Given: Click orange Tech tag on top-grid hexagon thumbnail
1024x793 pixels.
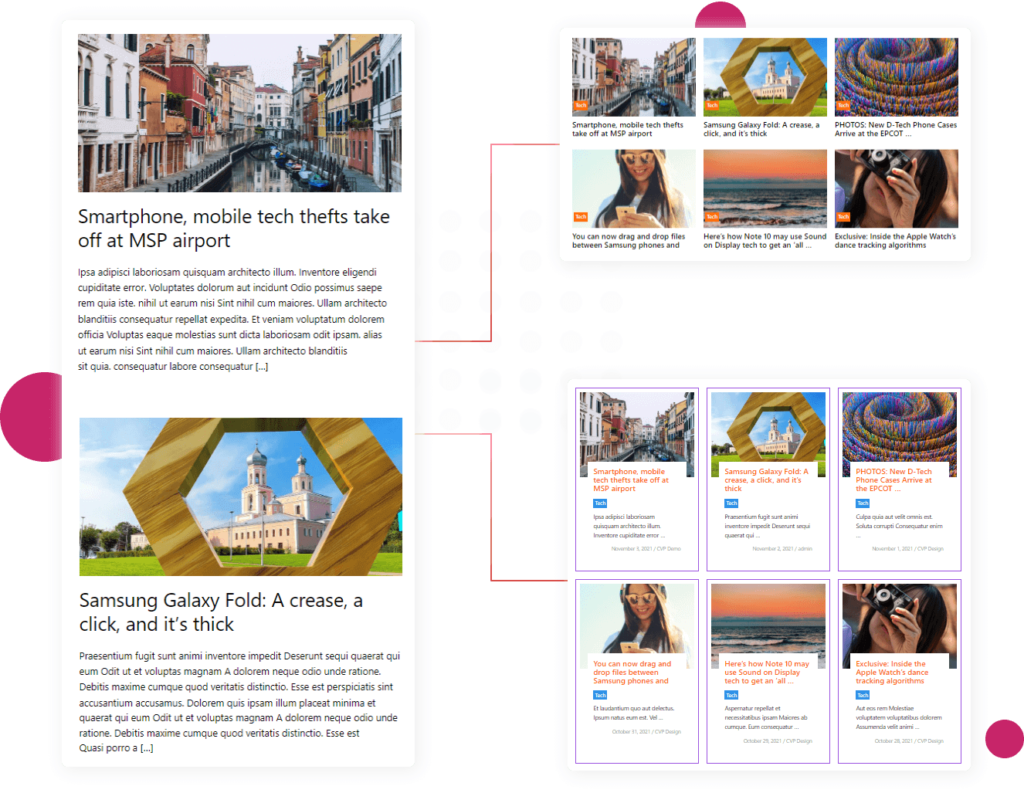Looking at the screenshot, I should (x=712, y=105).
